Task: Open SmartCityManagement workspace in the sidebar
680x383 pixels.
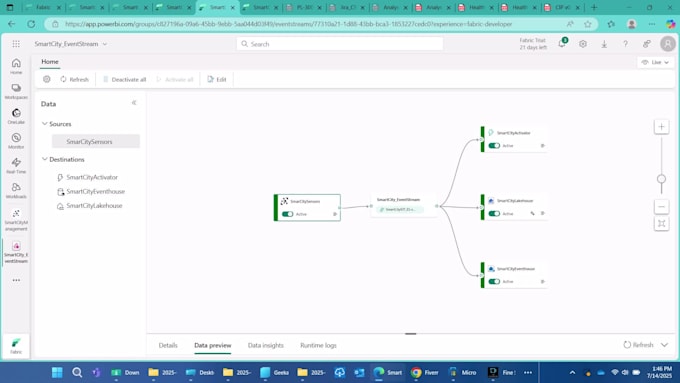Action: pos(16,220)
